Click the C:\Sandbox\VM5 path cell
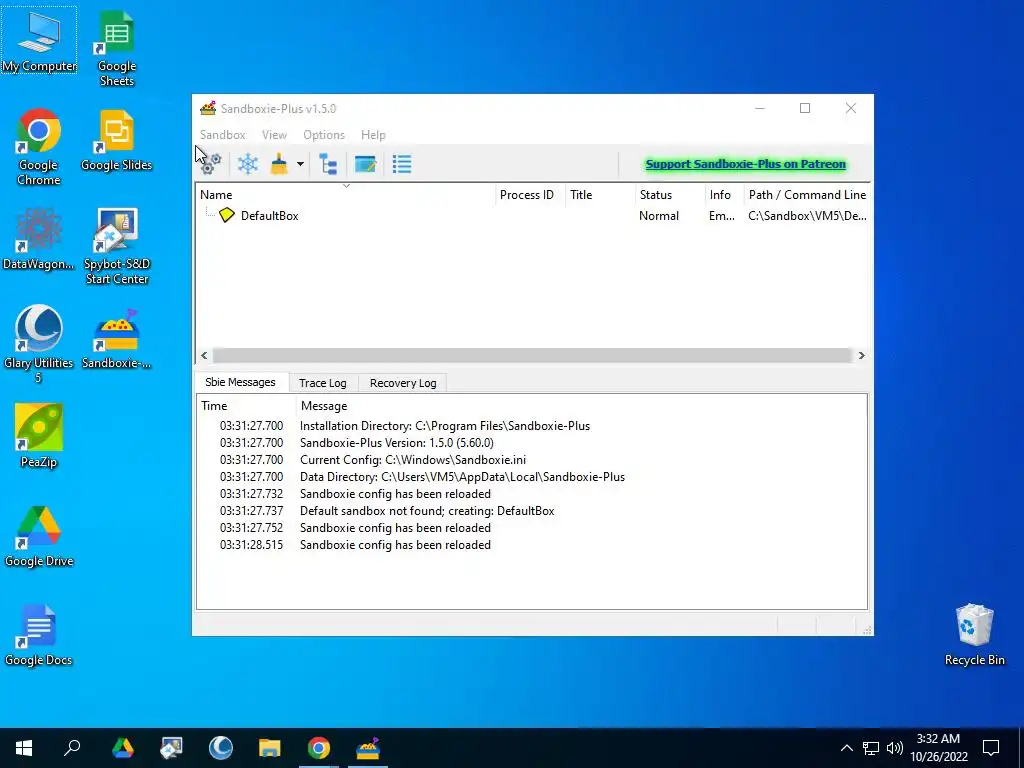Screen dimensions: 1024x768 pos(807,216)
